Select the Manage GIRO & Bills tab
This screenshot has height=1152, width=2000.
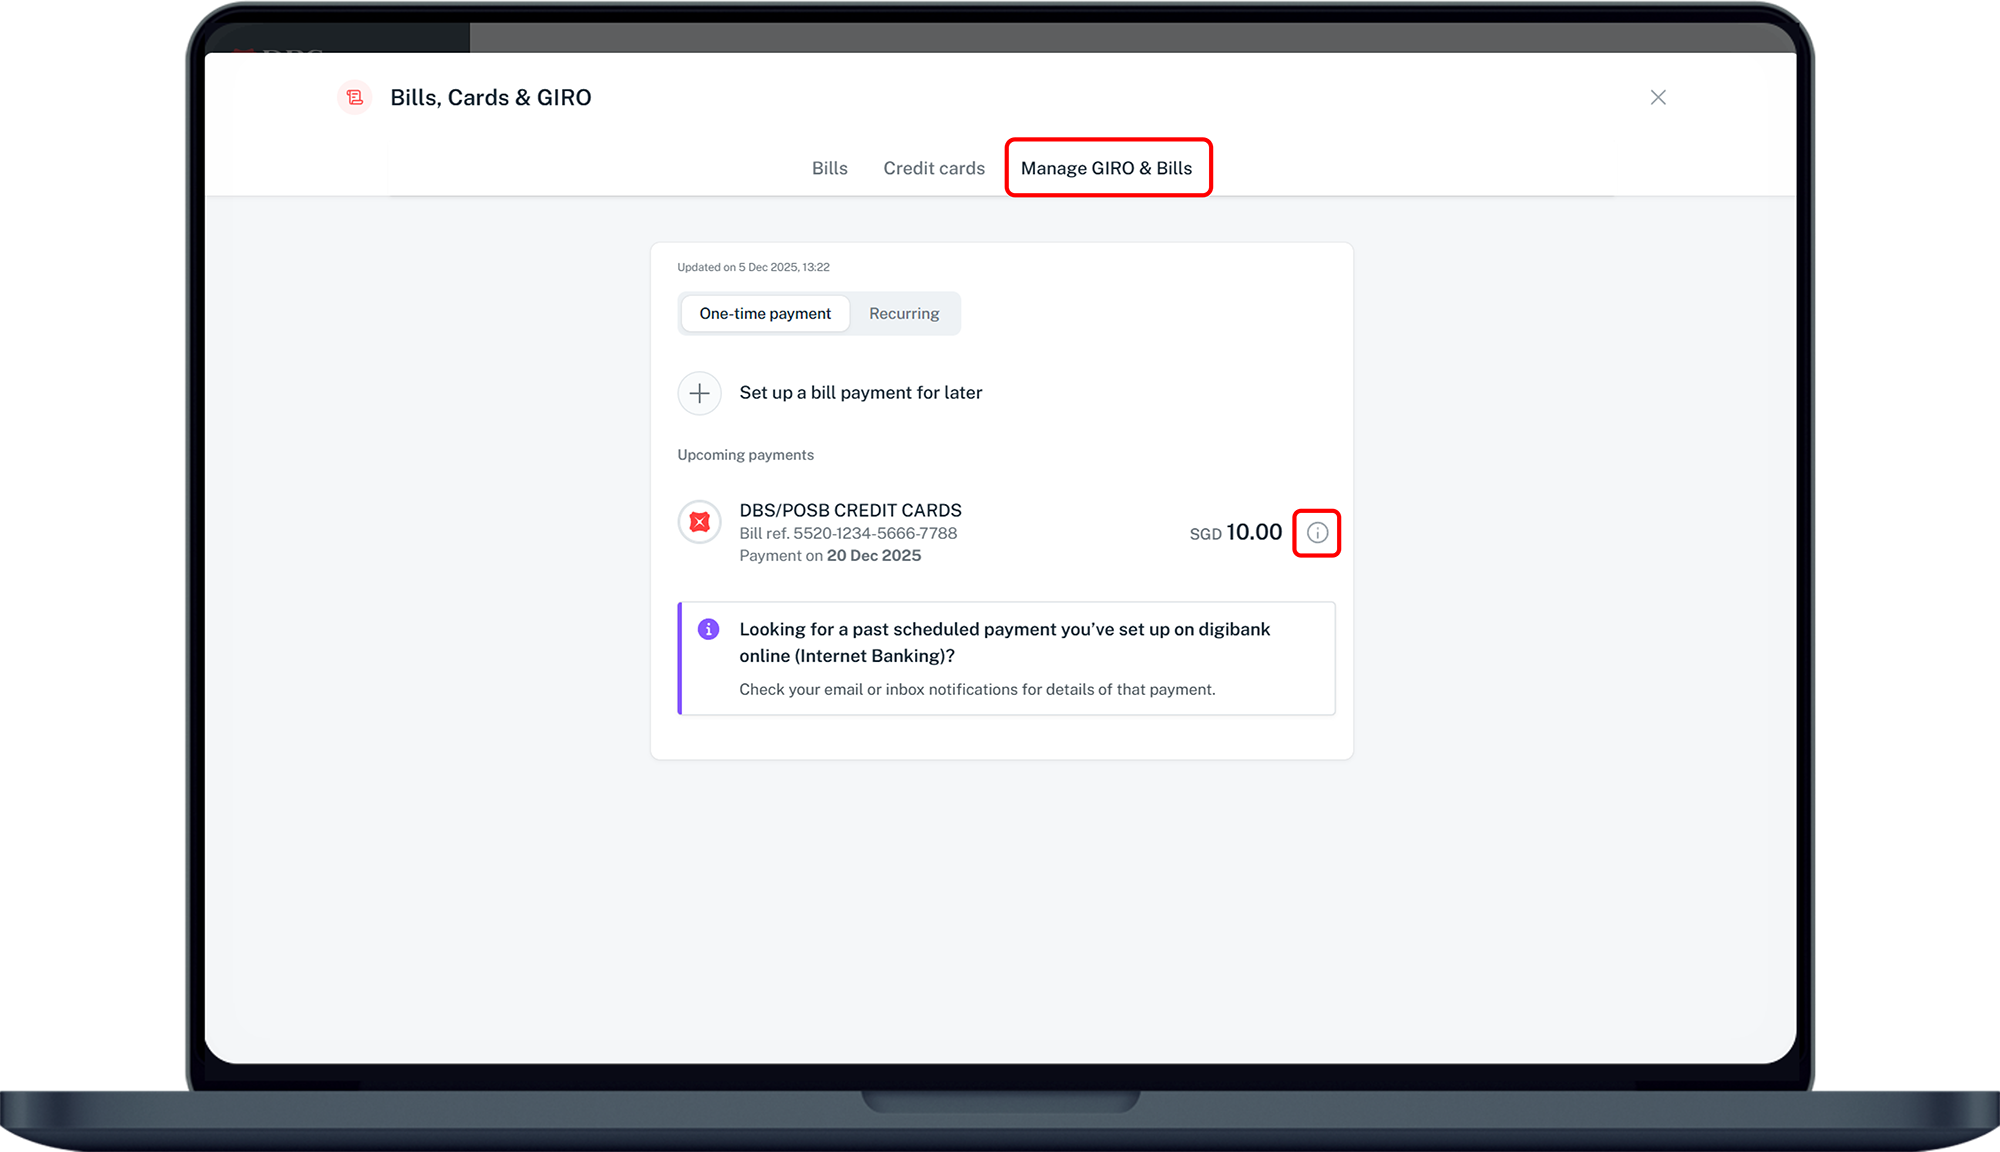[x=1106, y=168]
